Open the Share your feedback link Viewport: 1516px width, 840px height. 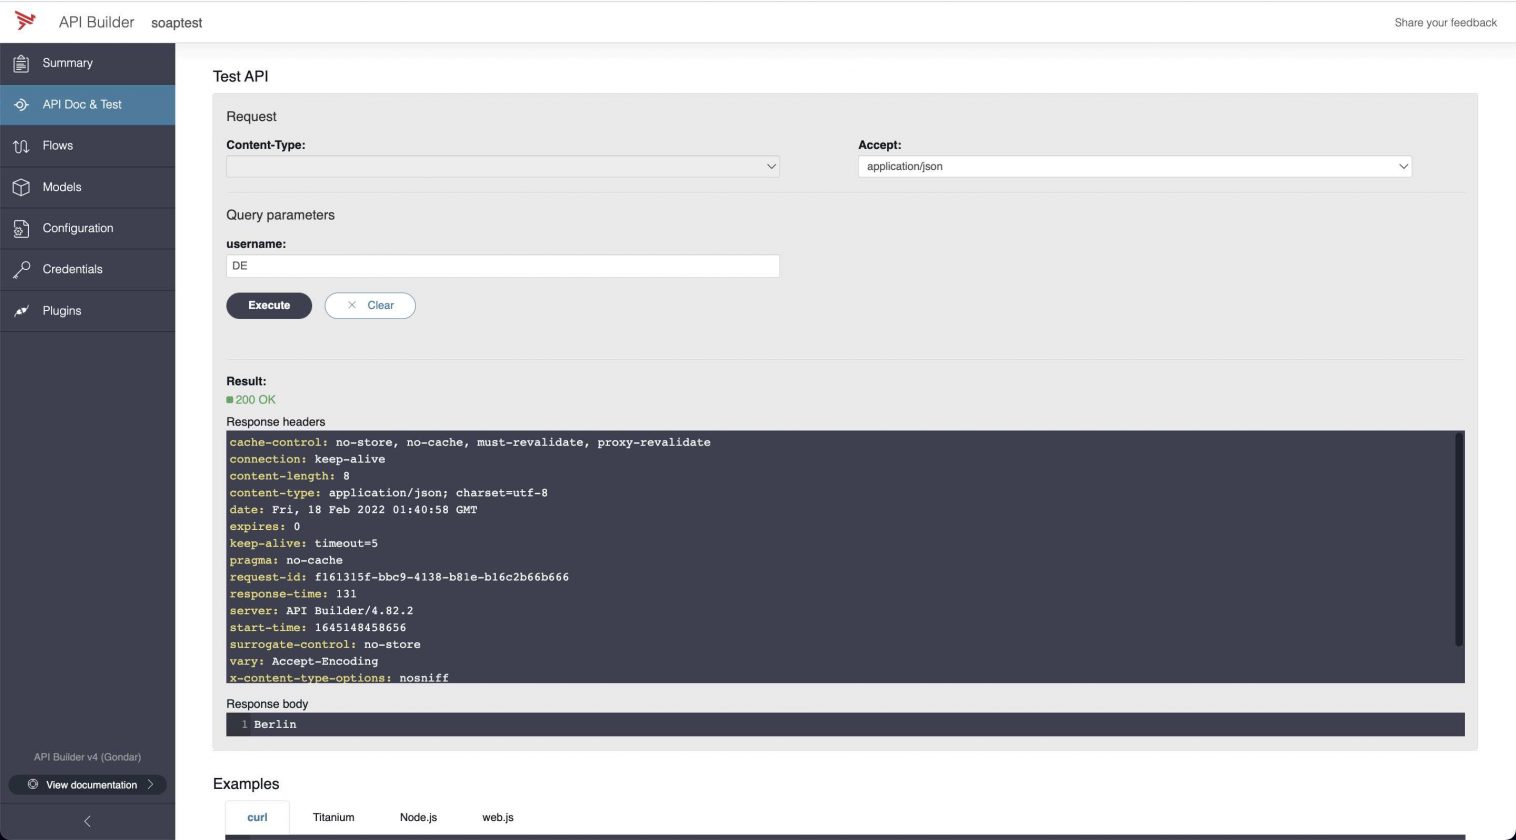point(1445,22)
